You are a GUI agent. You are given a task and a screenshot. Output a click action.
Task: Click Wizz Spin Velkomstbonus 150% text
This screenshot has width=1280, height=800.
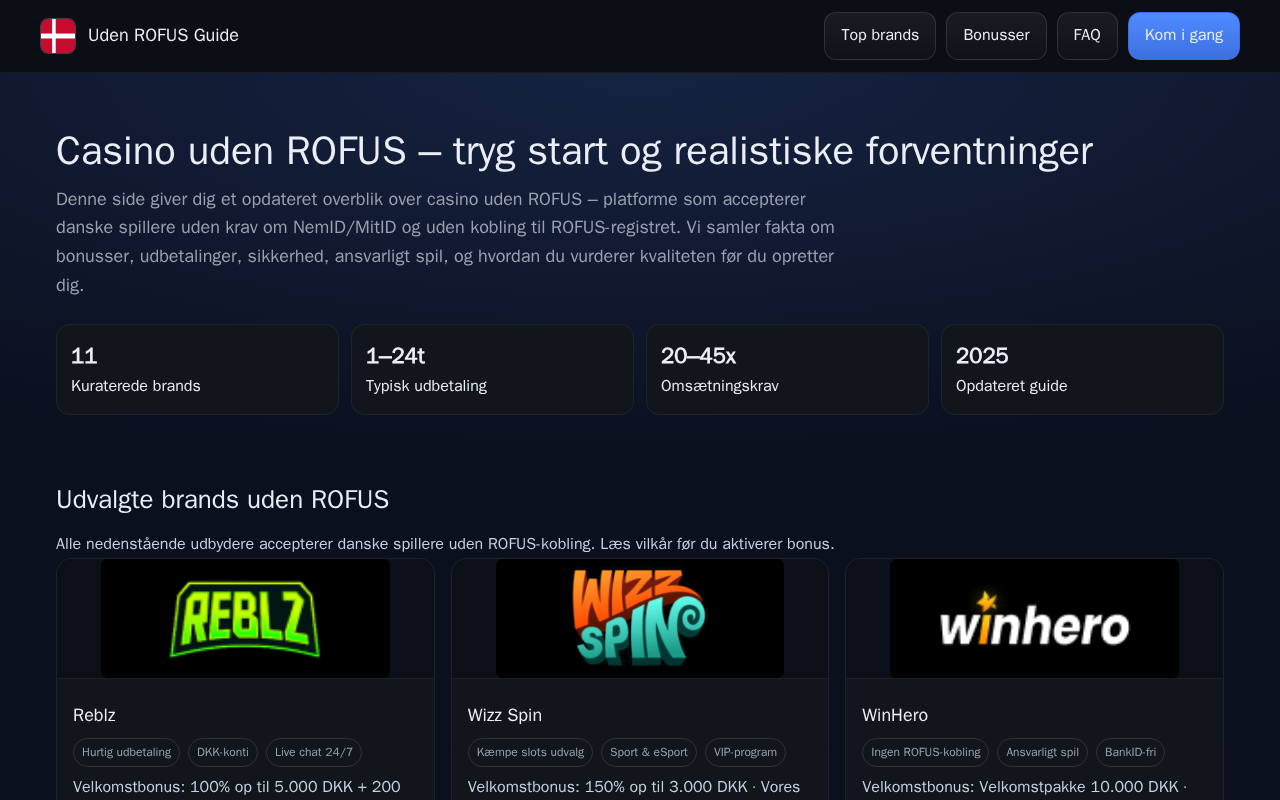tap(634, 787)
